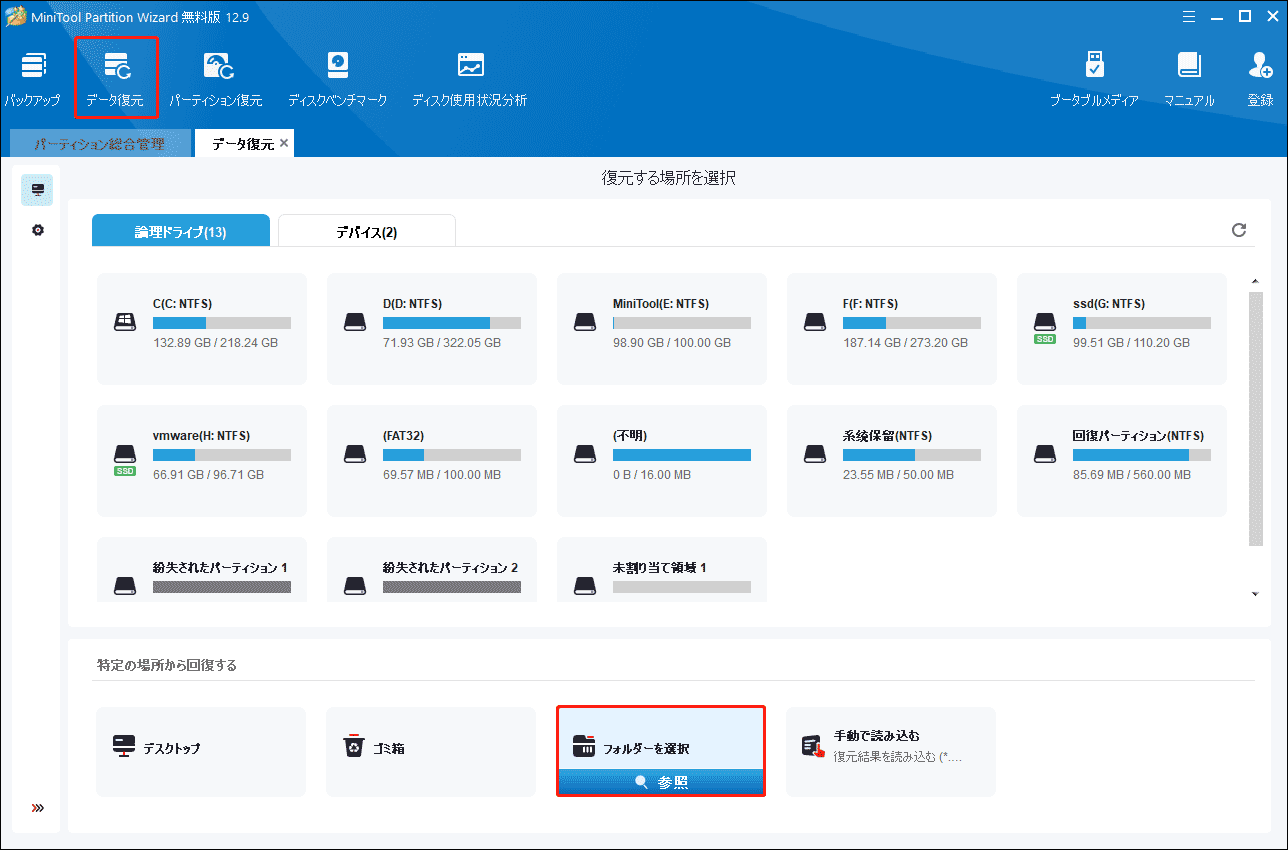Click the D(D: NTFS) drive icon

[x=355, y=322]
